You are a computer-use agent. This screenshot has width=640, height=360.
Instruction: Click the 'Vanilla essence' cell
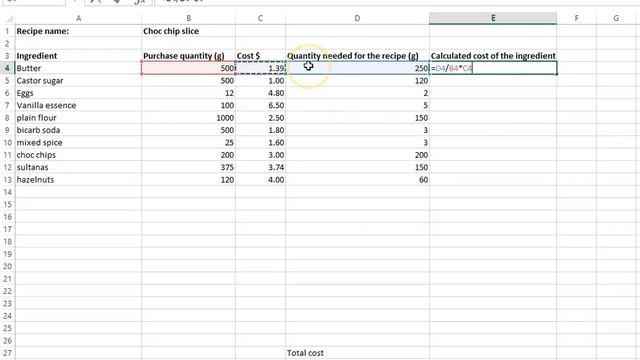78,105
